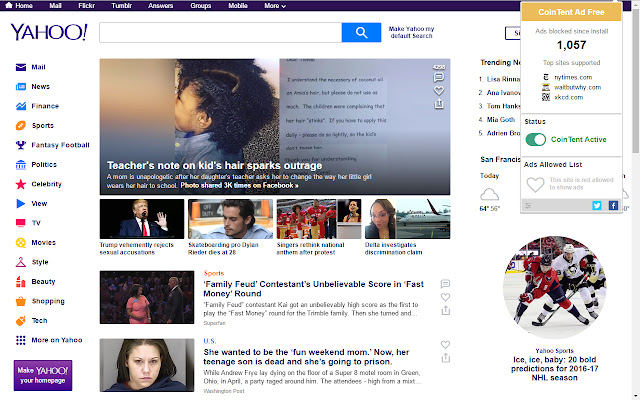Viewport: 640px width, 400px height.
Task: Click the Movies icon in sidebar
Action: pyautogui.click(x=21, y=242)
